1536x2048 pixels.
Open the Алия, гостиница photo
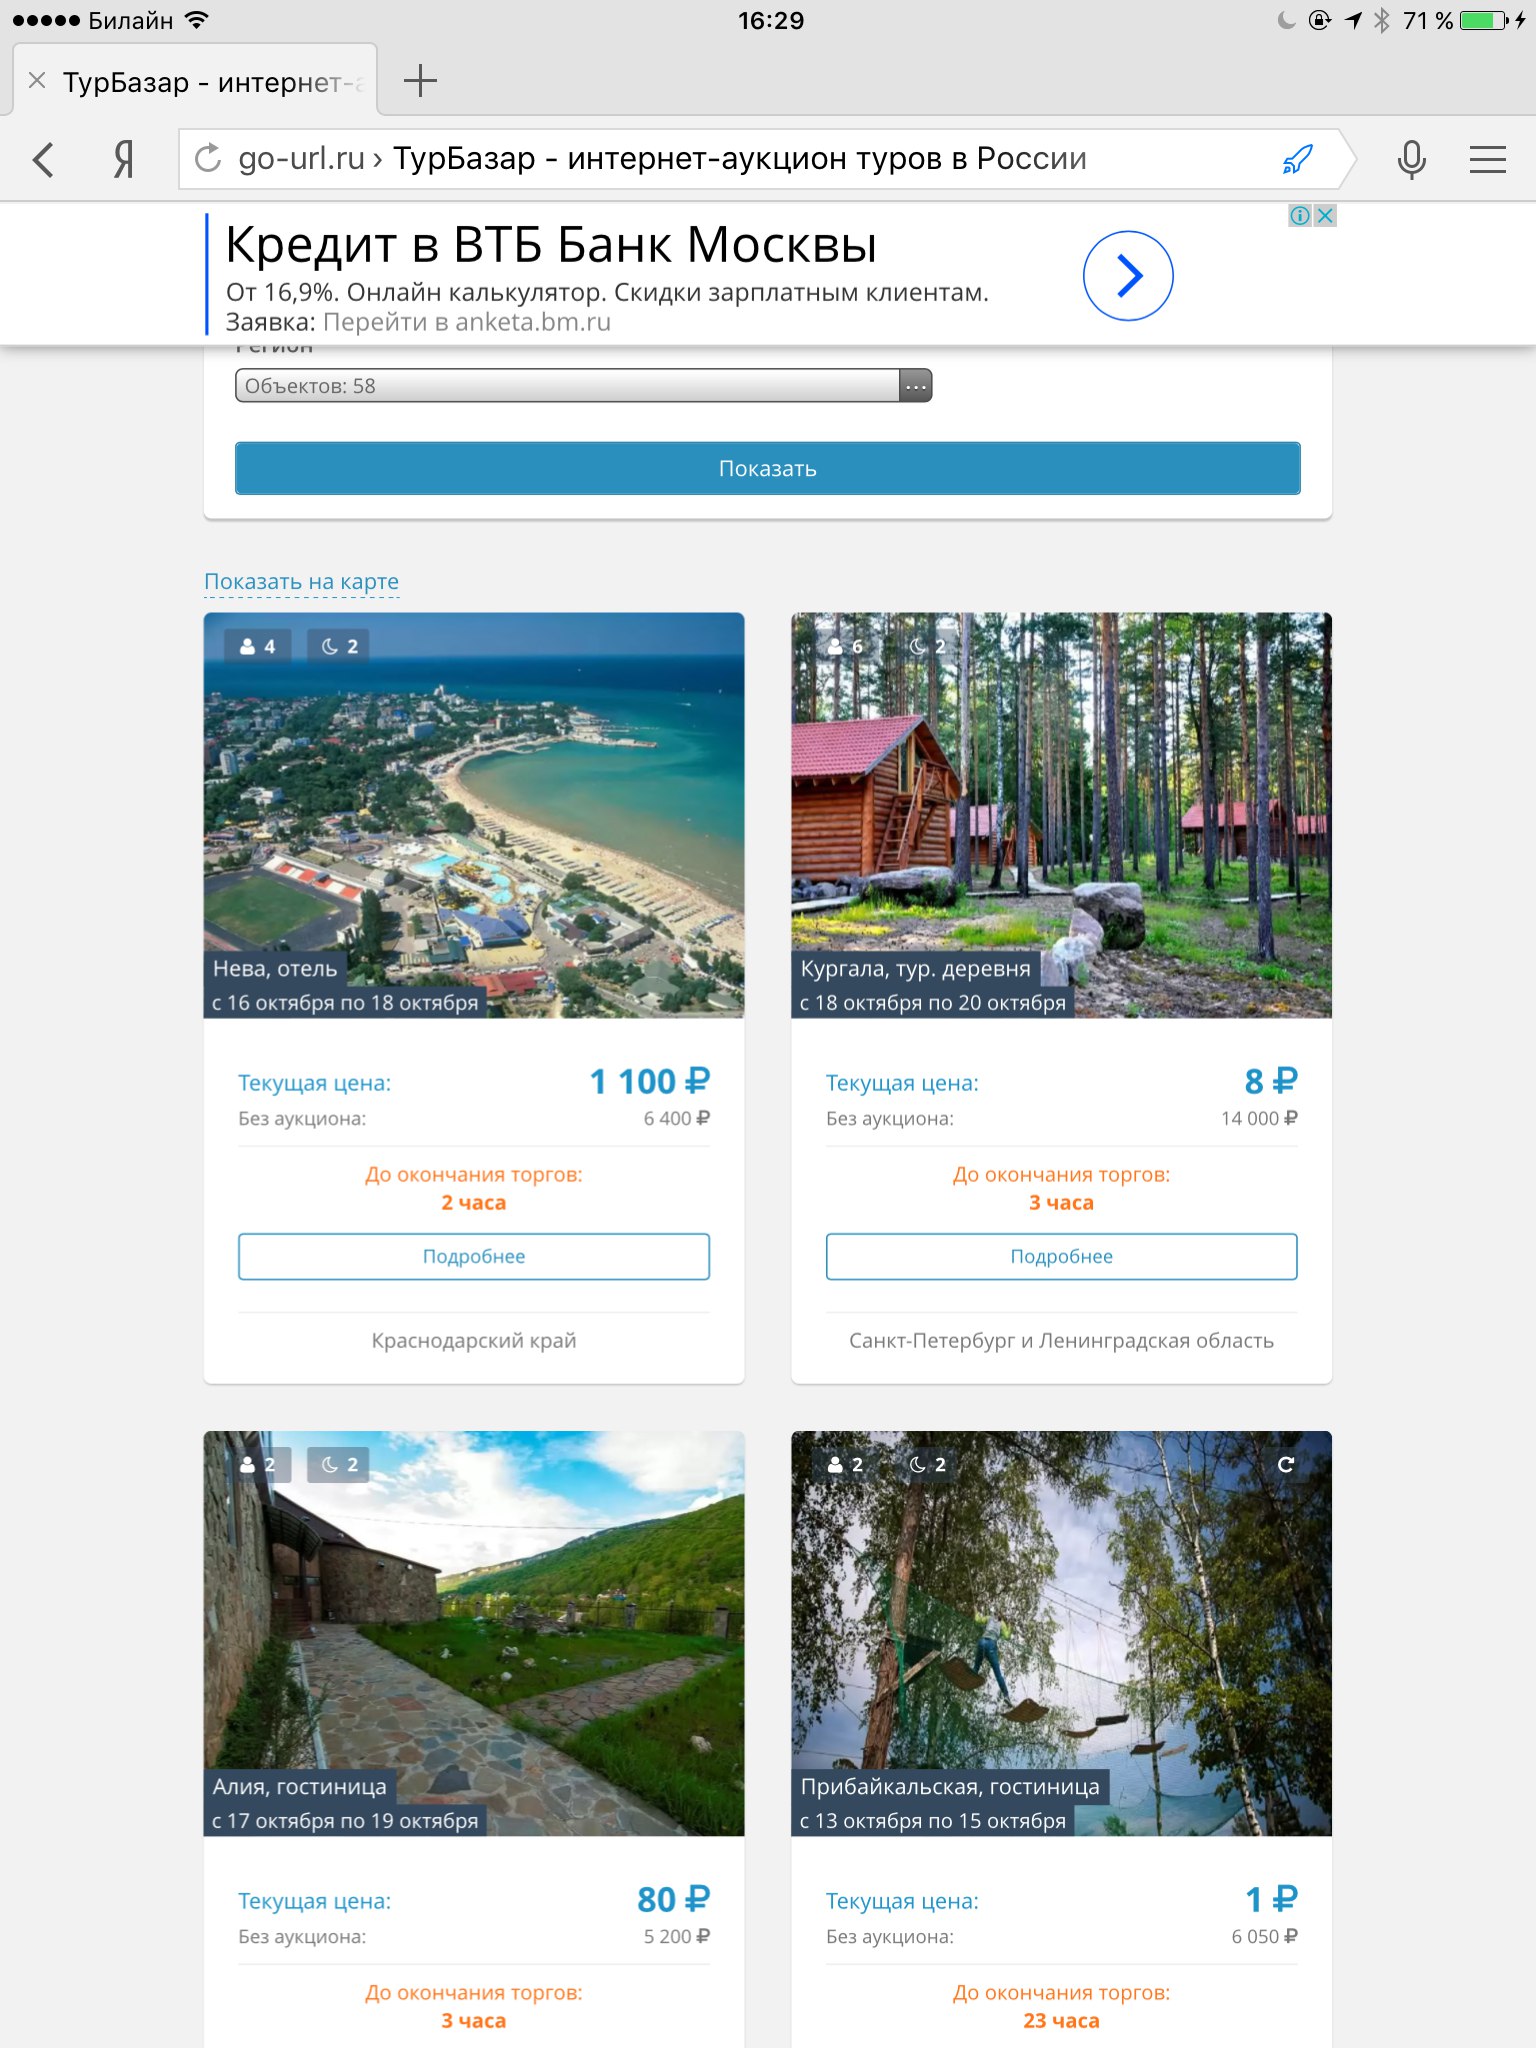point(473,1633)
